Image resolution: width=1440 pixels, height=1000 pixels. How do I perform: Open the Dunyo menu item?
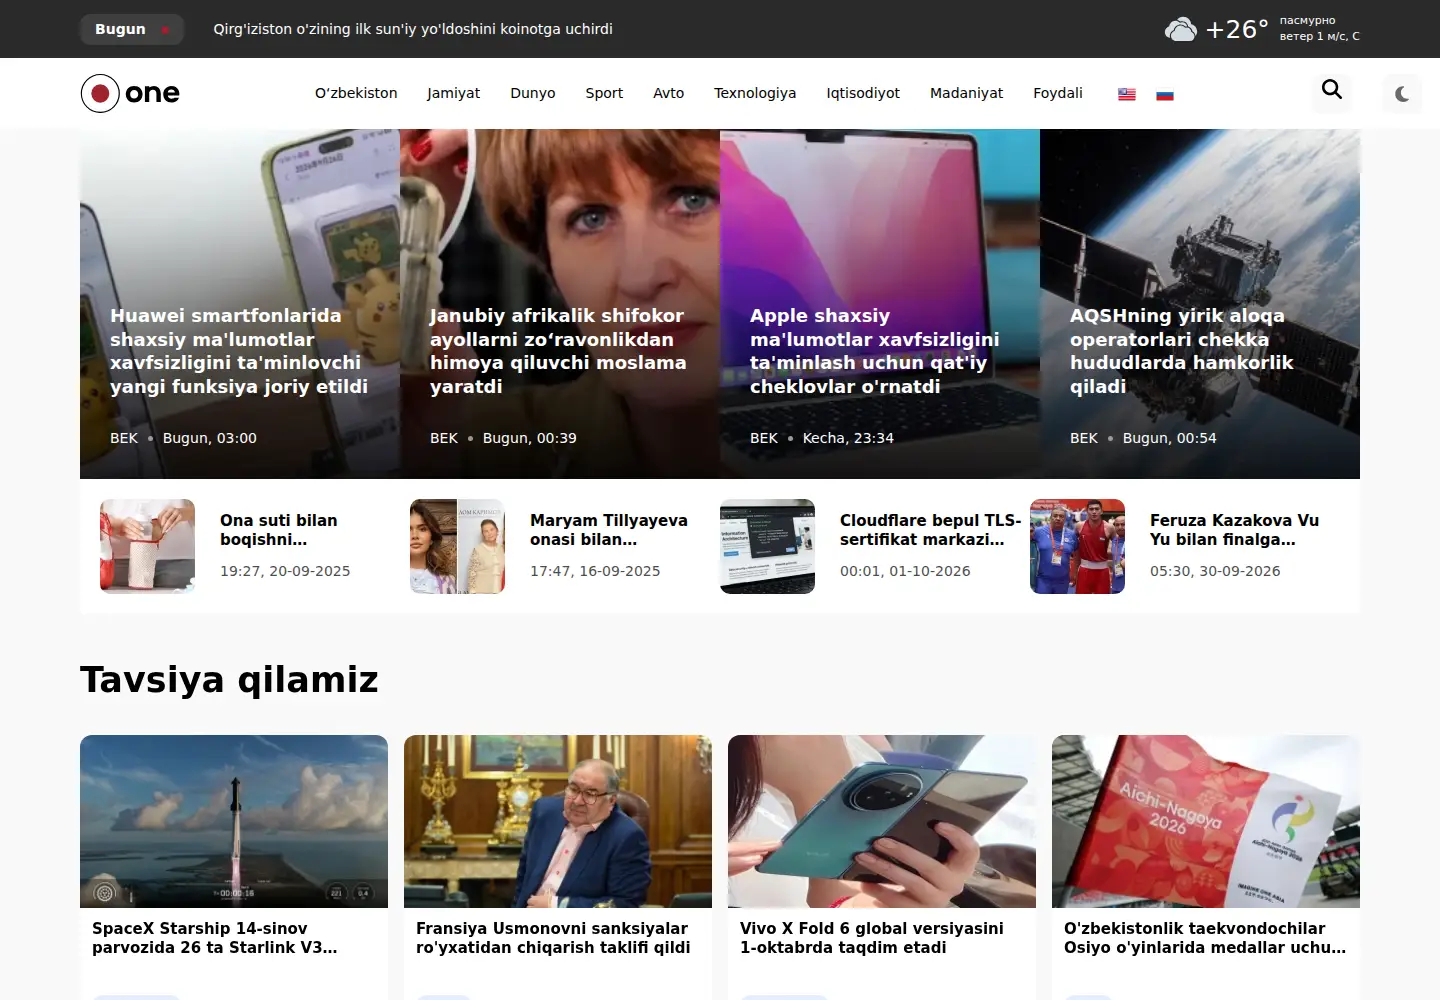tap(533, 93)
